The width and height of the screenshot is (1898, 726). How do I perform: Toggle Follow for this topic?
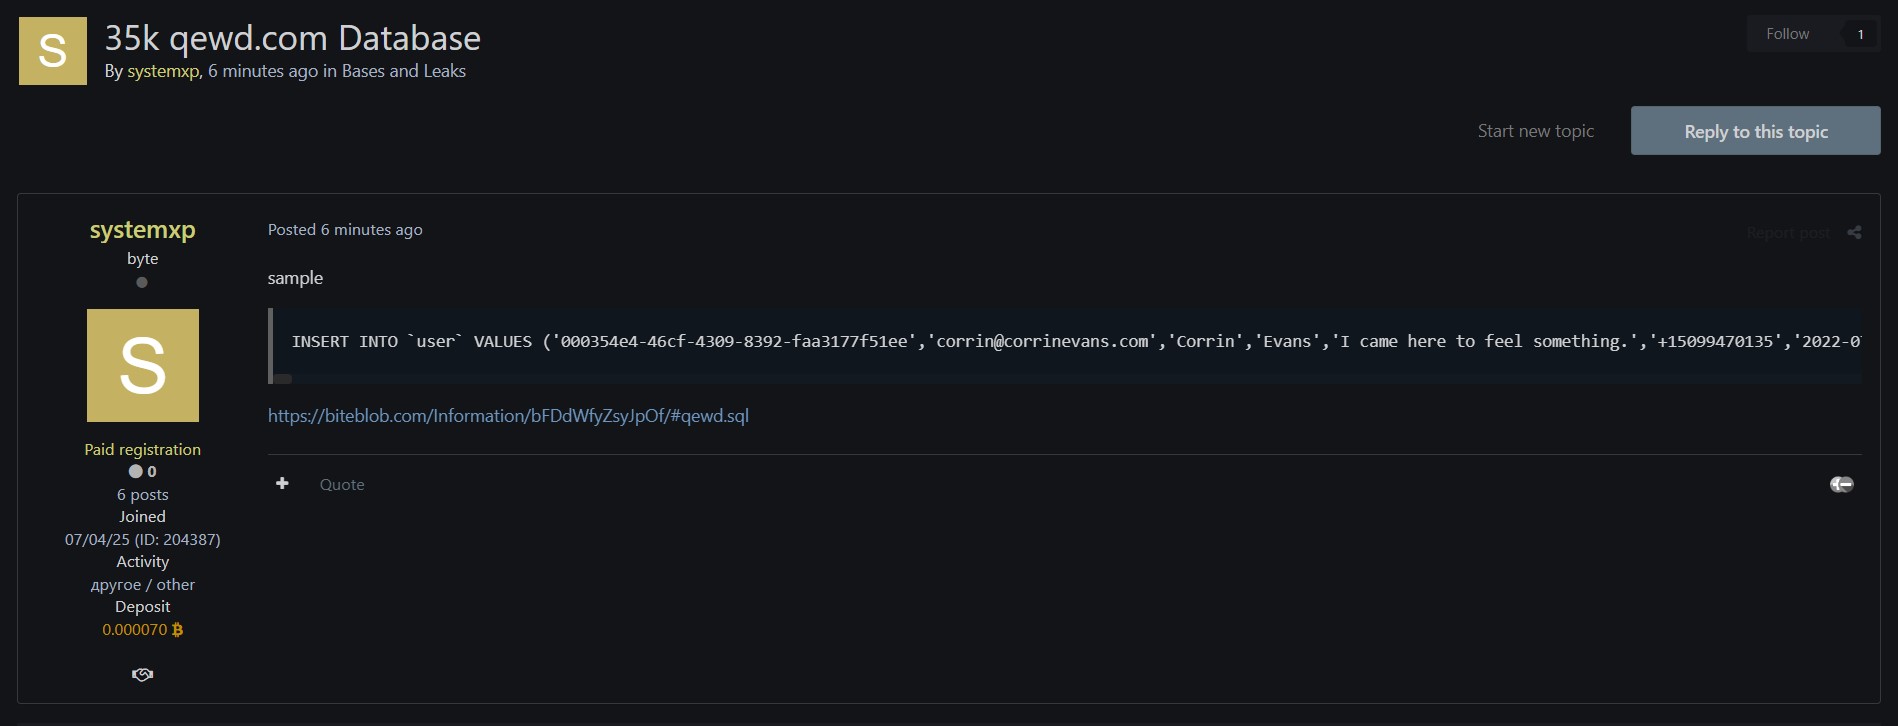[x=1787, y=34]
